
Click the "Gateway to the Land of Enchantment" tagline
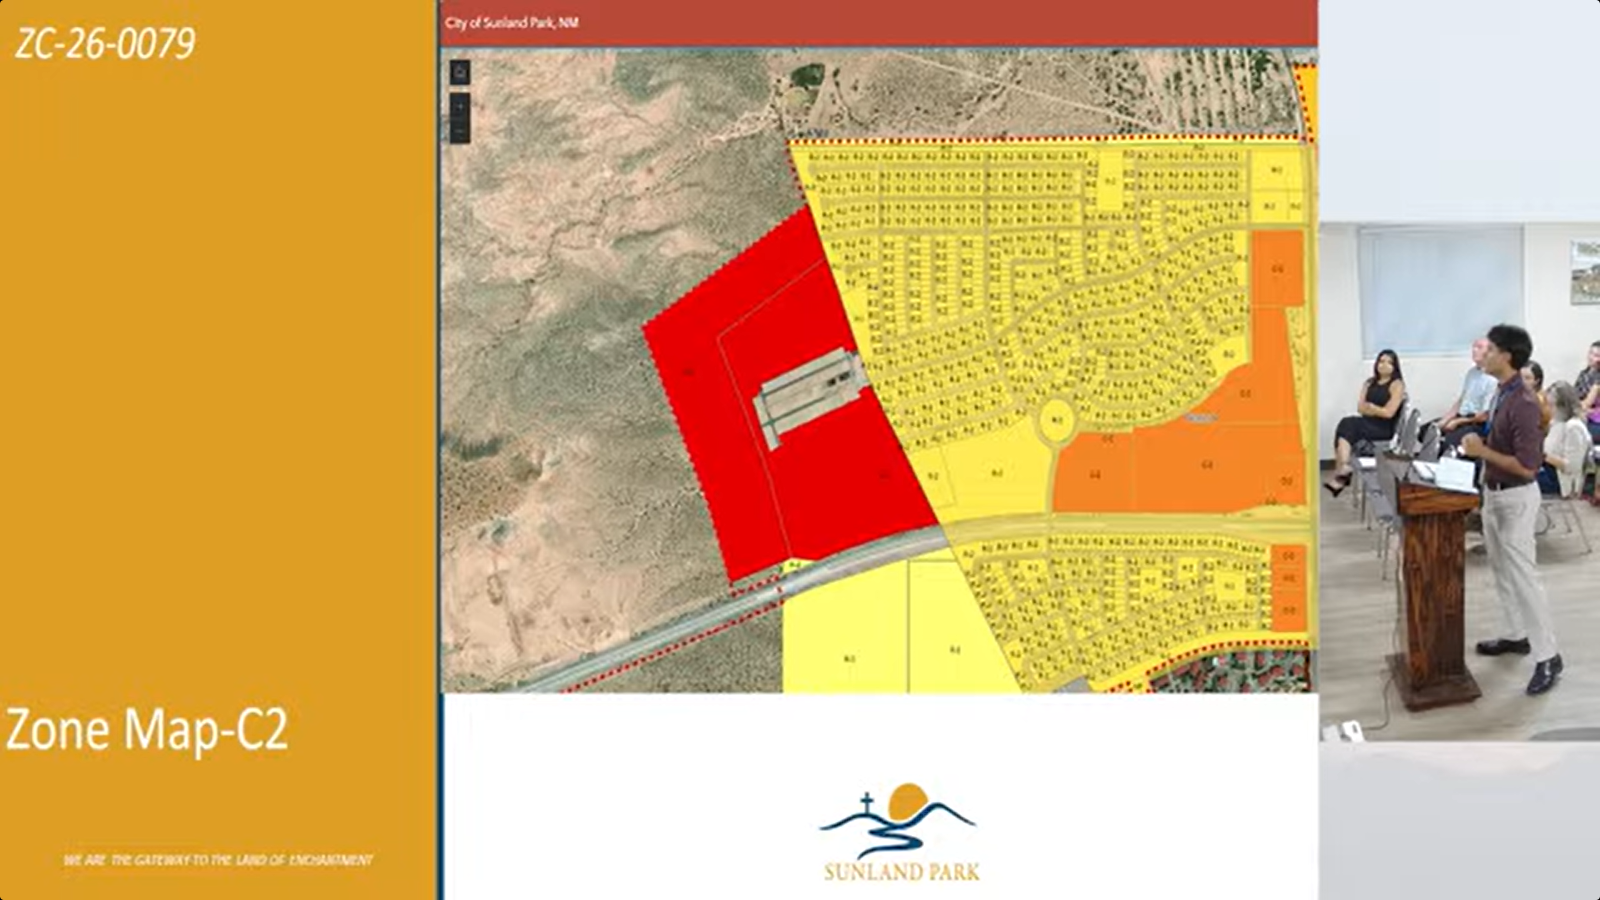point(217,860)
